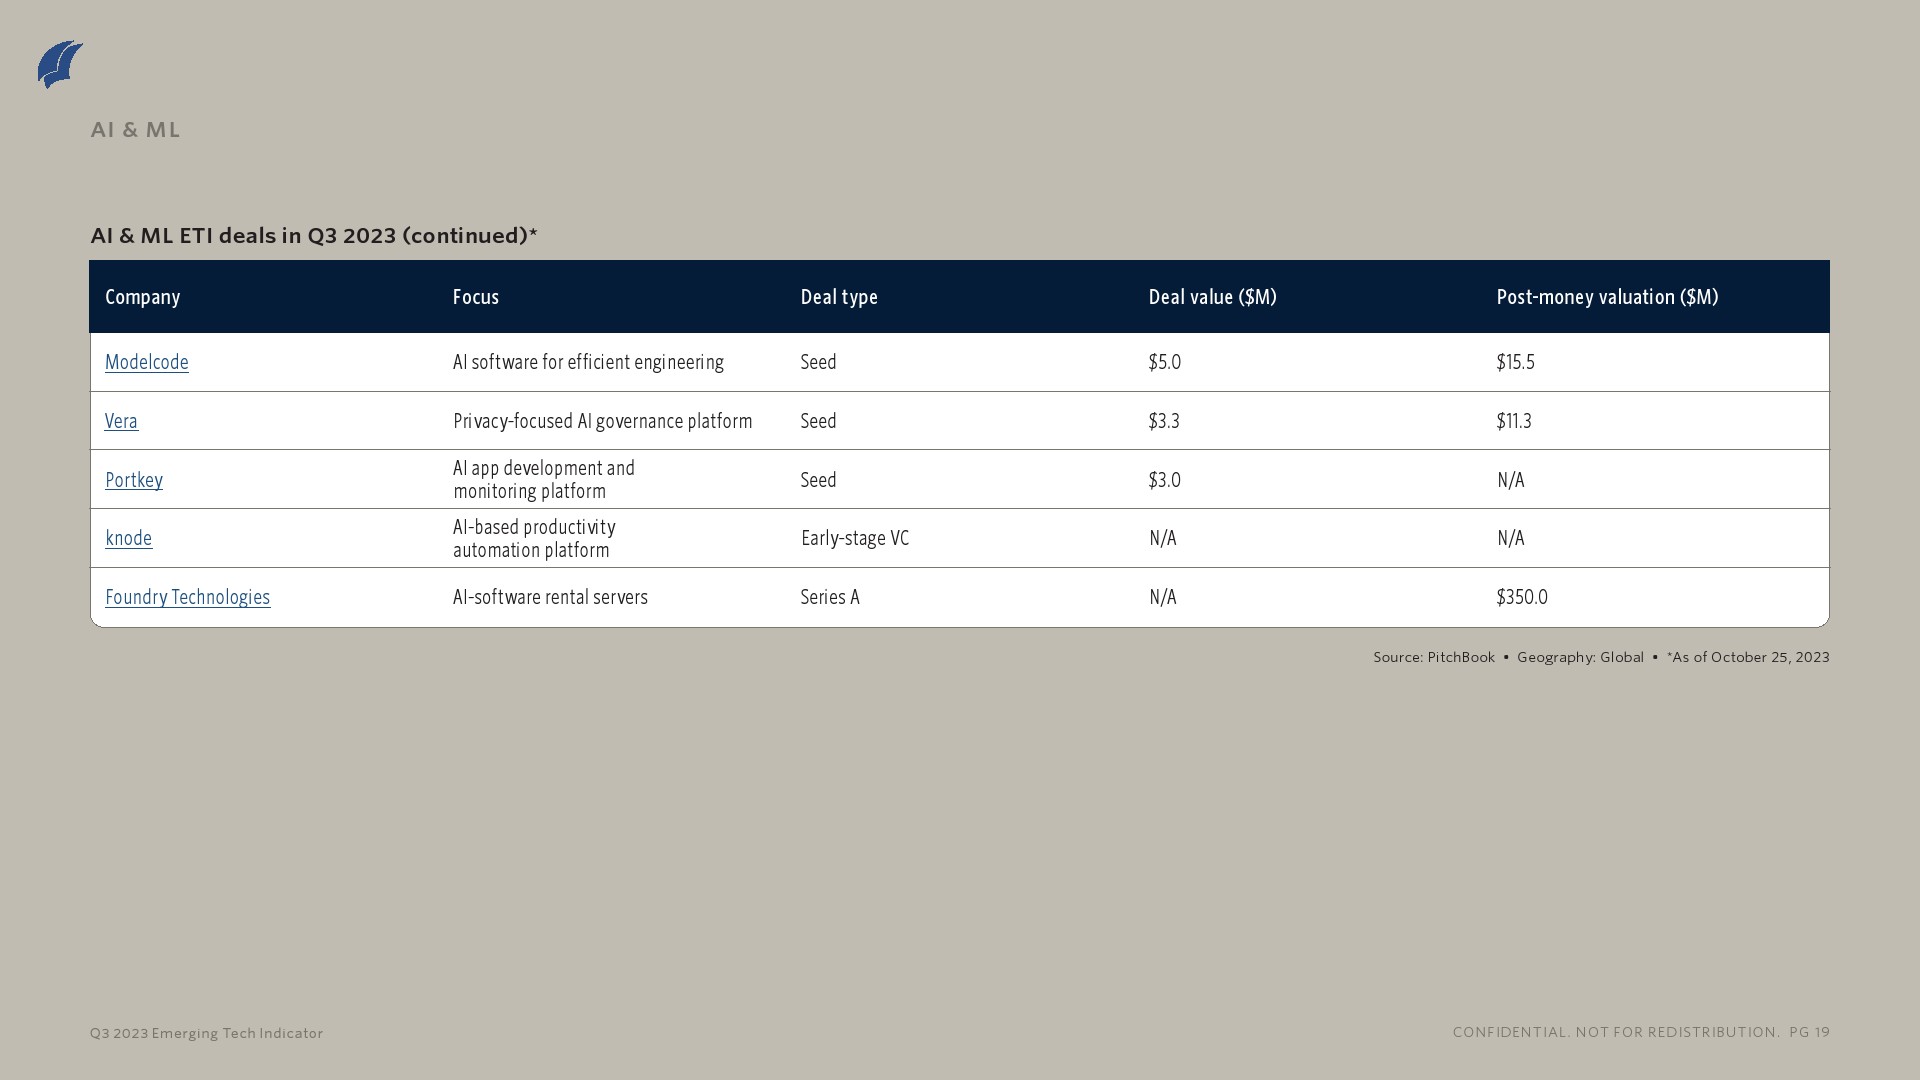The width and height of the screenshot is (1920, 1080).
Task: Click the Series A deal type cell
Action: (830, 597)
